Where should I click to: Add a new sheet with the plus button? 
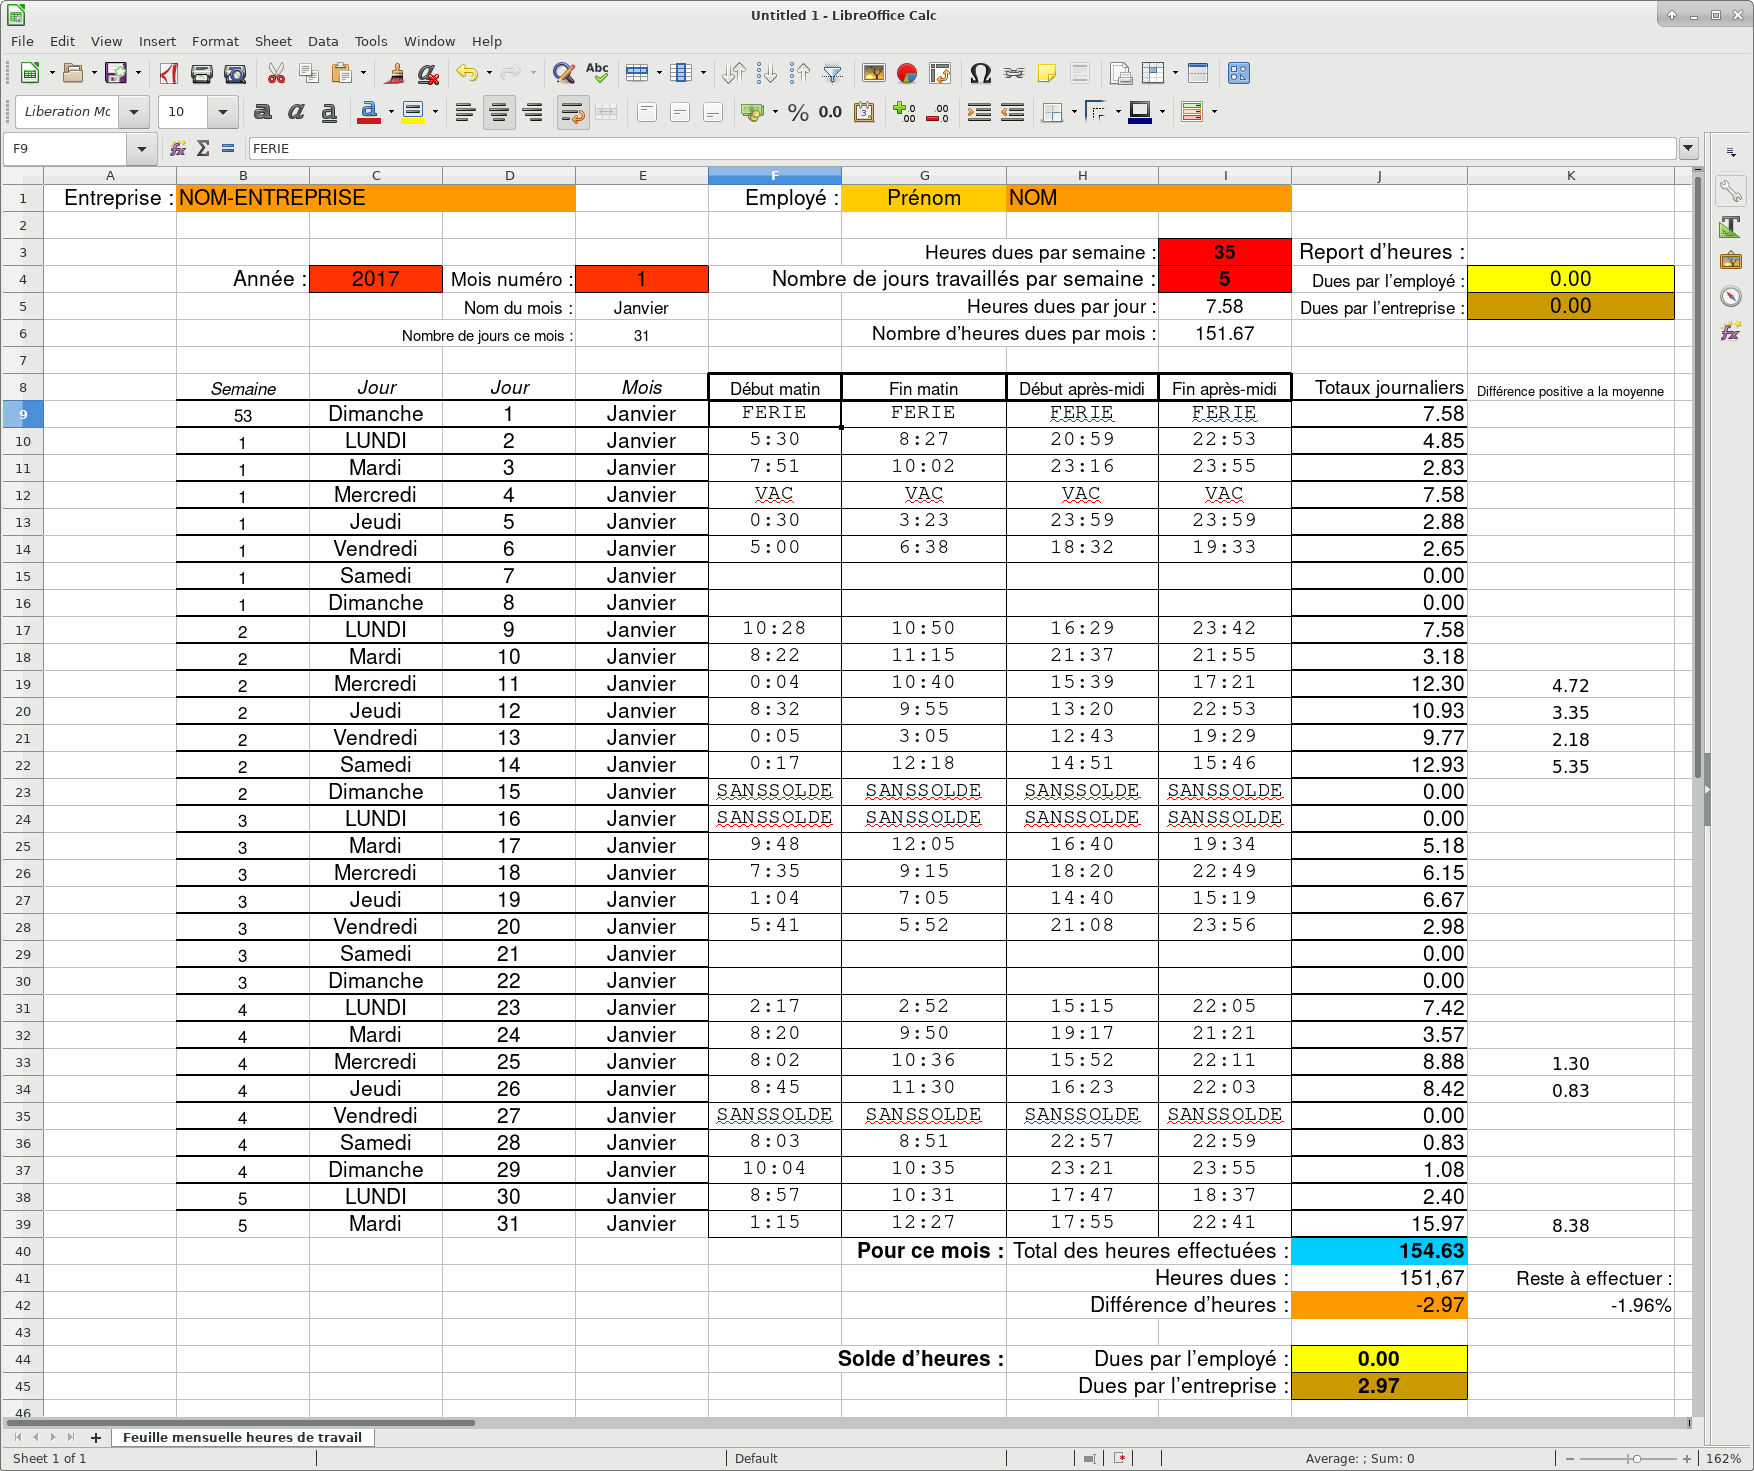point(96,1437)
